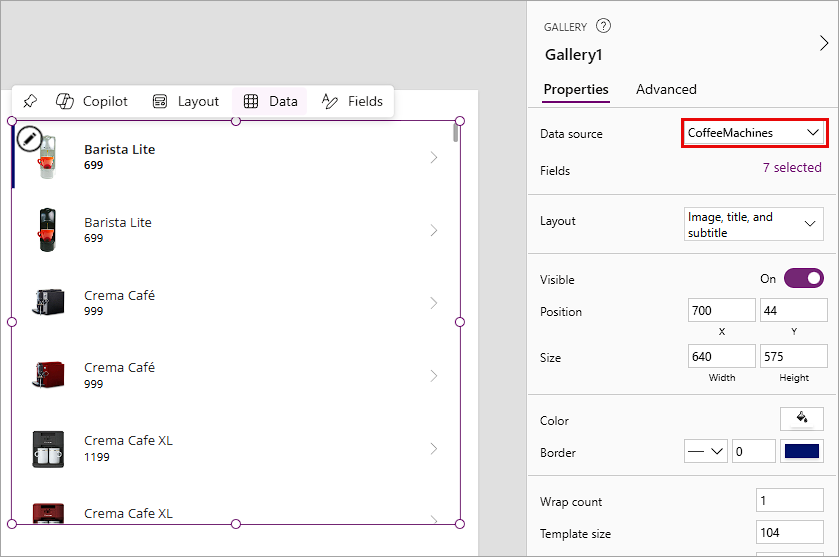The image size is (839, 557).
Task: Open the CoffeeMachines data source dropdown
Action: (754, 133)
